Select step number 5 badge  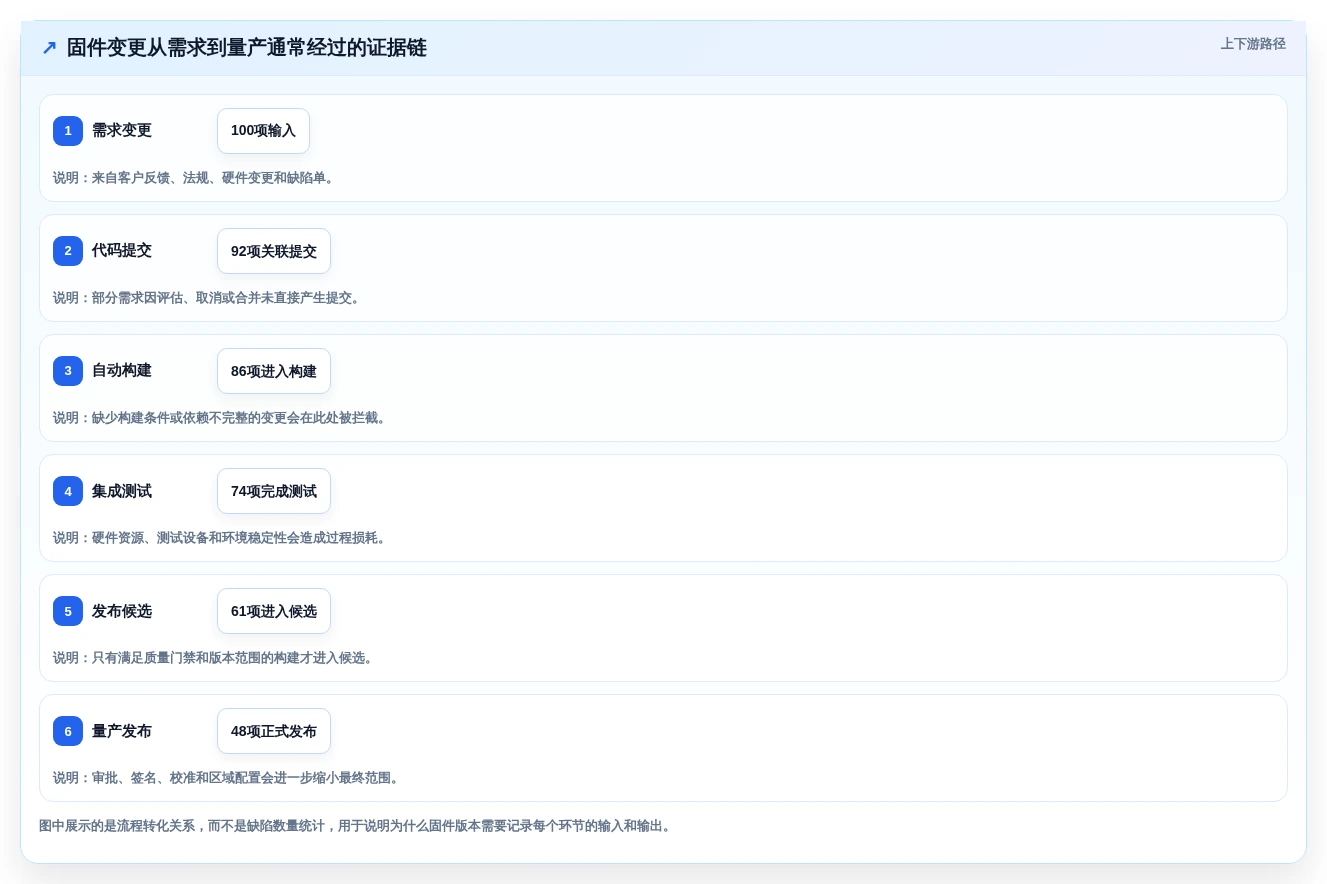click(x=68, y=611)
